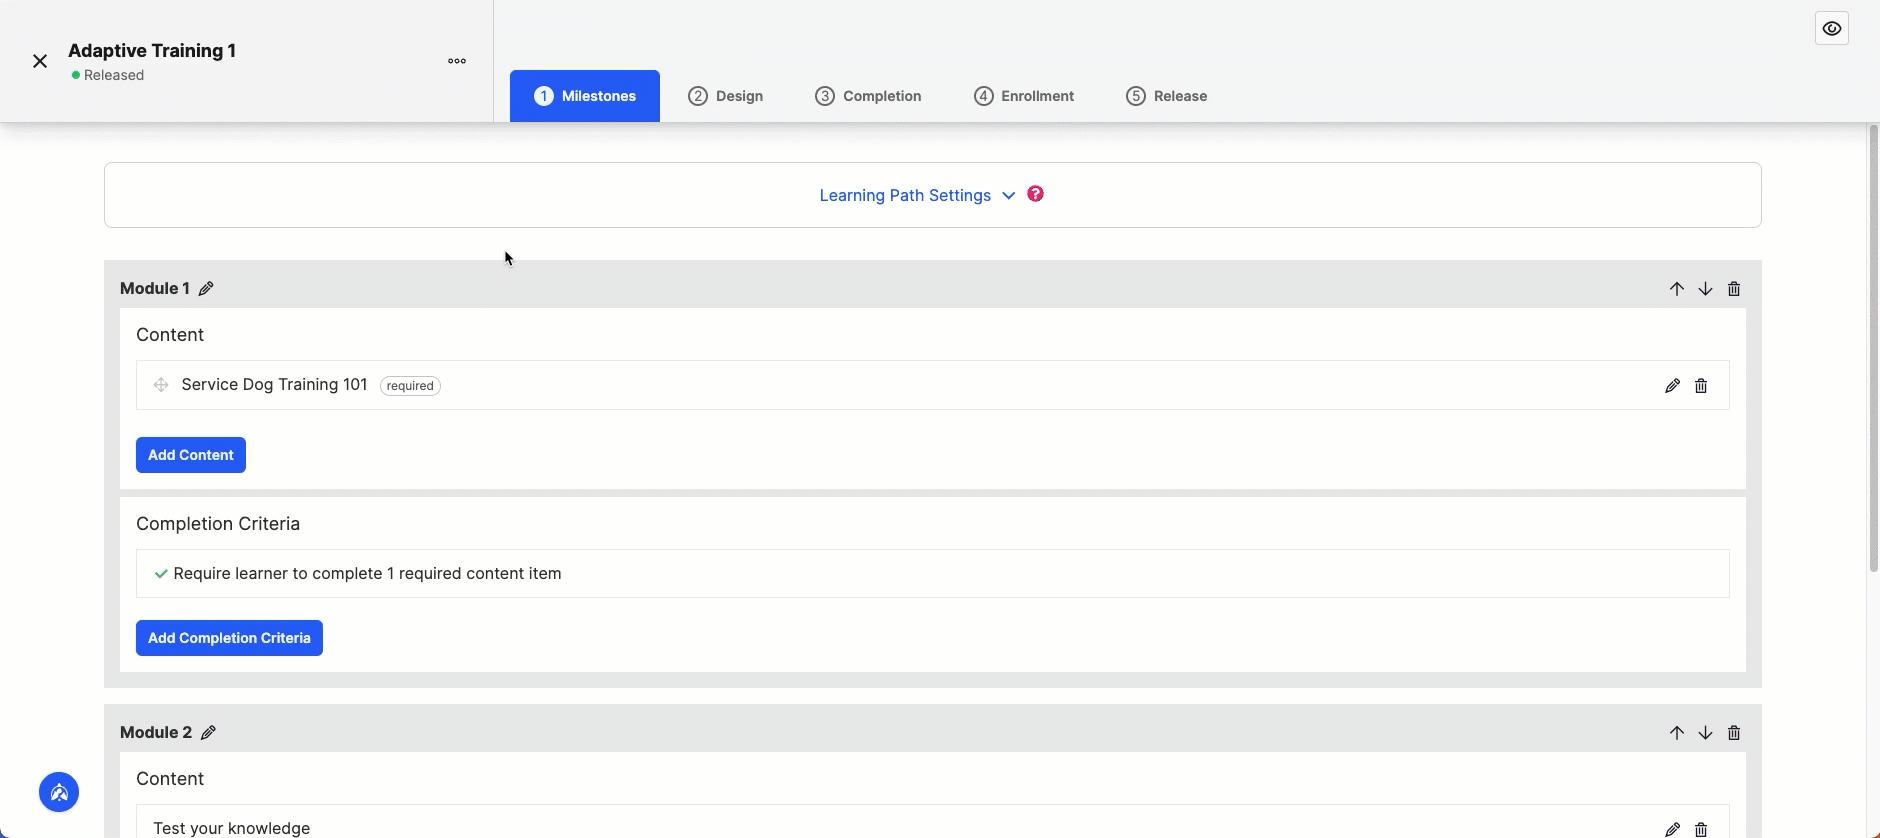Screen dimensions: 1880x838
Task: Move Module 2 up with the arrow
Action: point(1677,733)
